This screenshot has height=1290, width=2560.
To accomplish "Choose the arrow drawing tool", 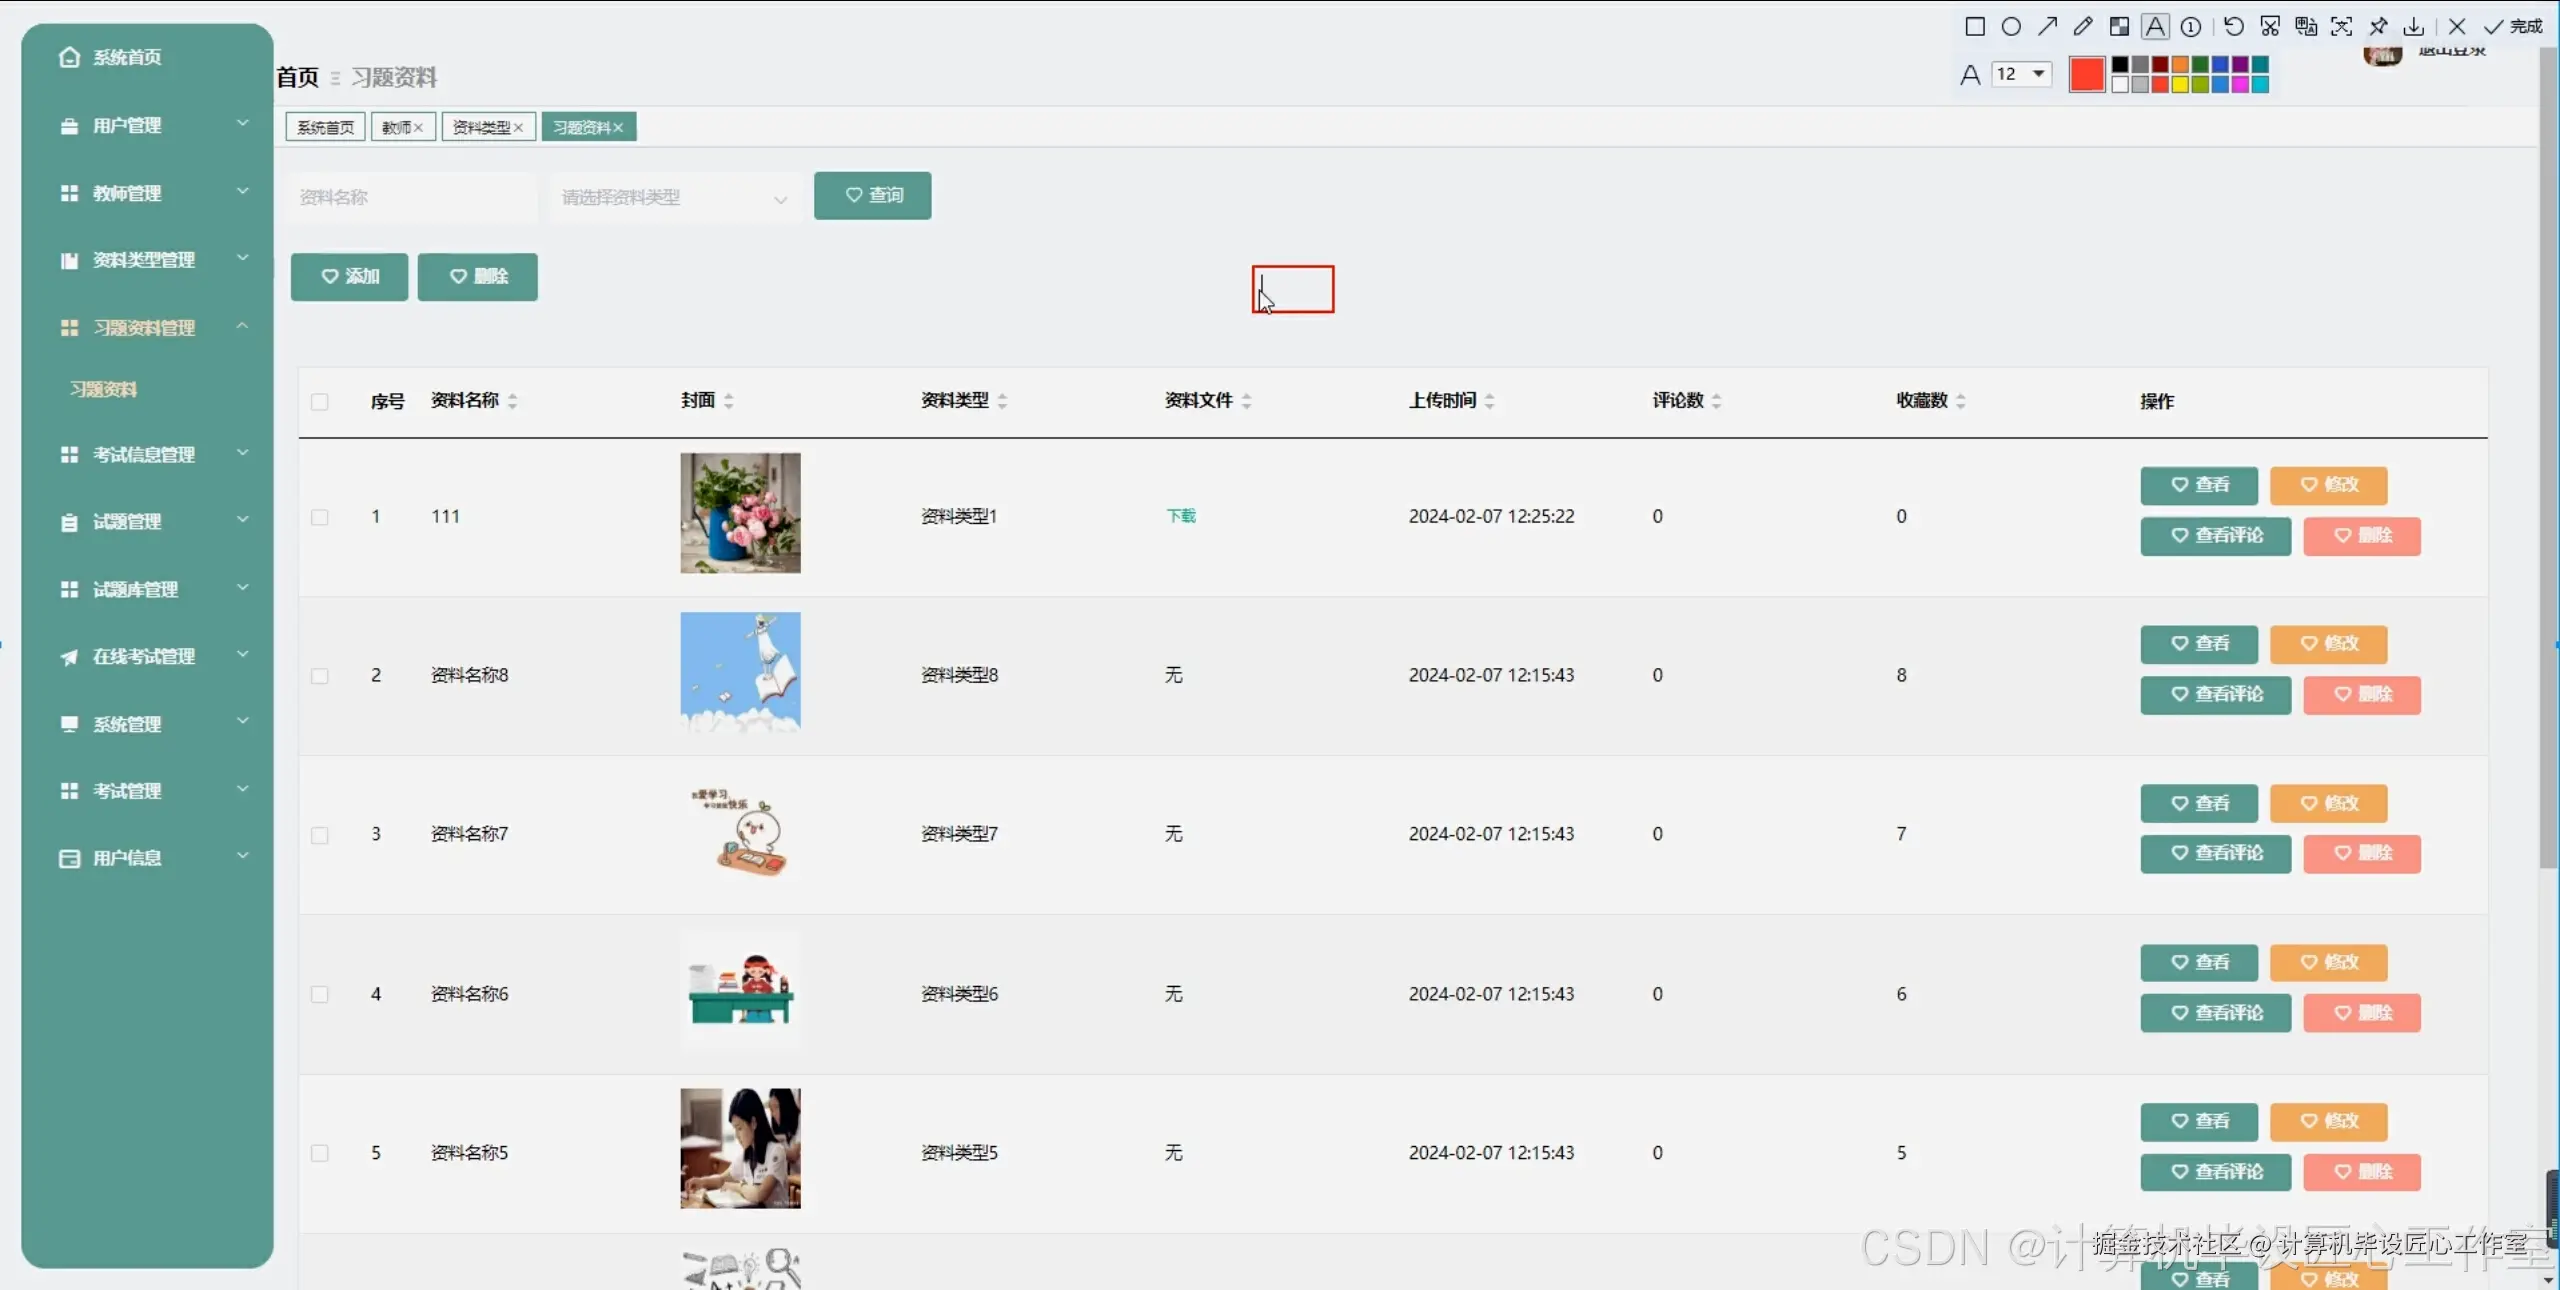I will pos(2047,27).
